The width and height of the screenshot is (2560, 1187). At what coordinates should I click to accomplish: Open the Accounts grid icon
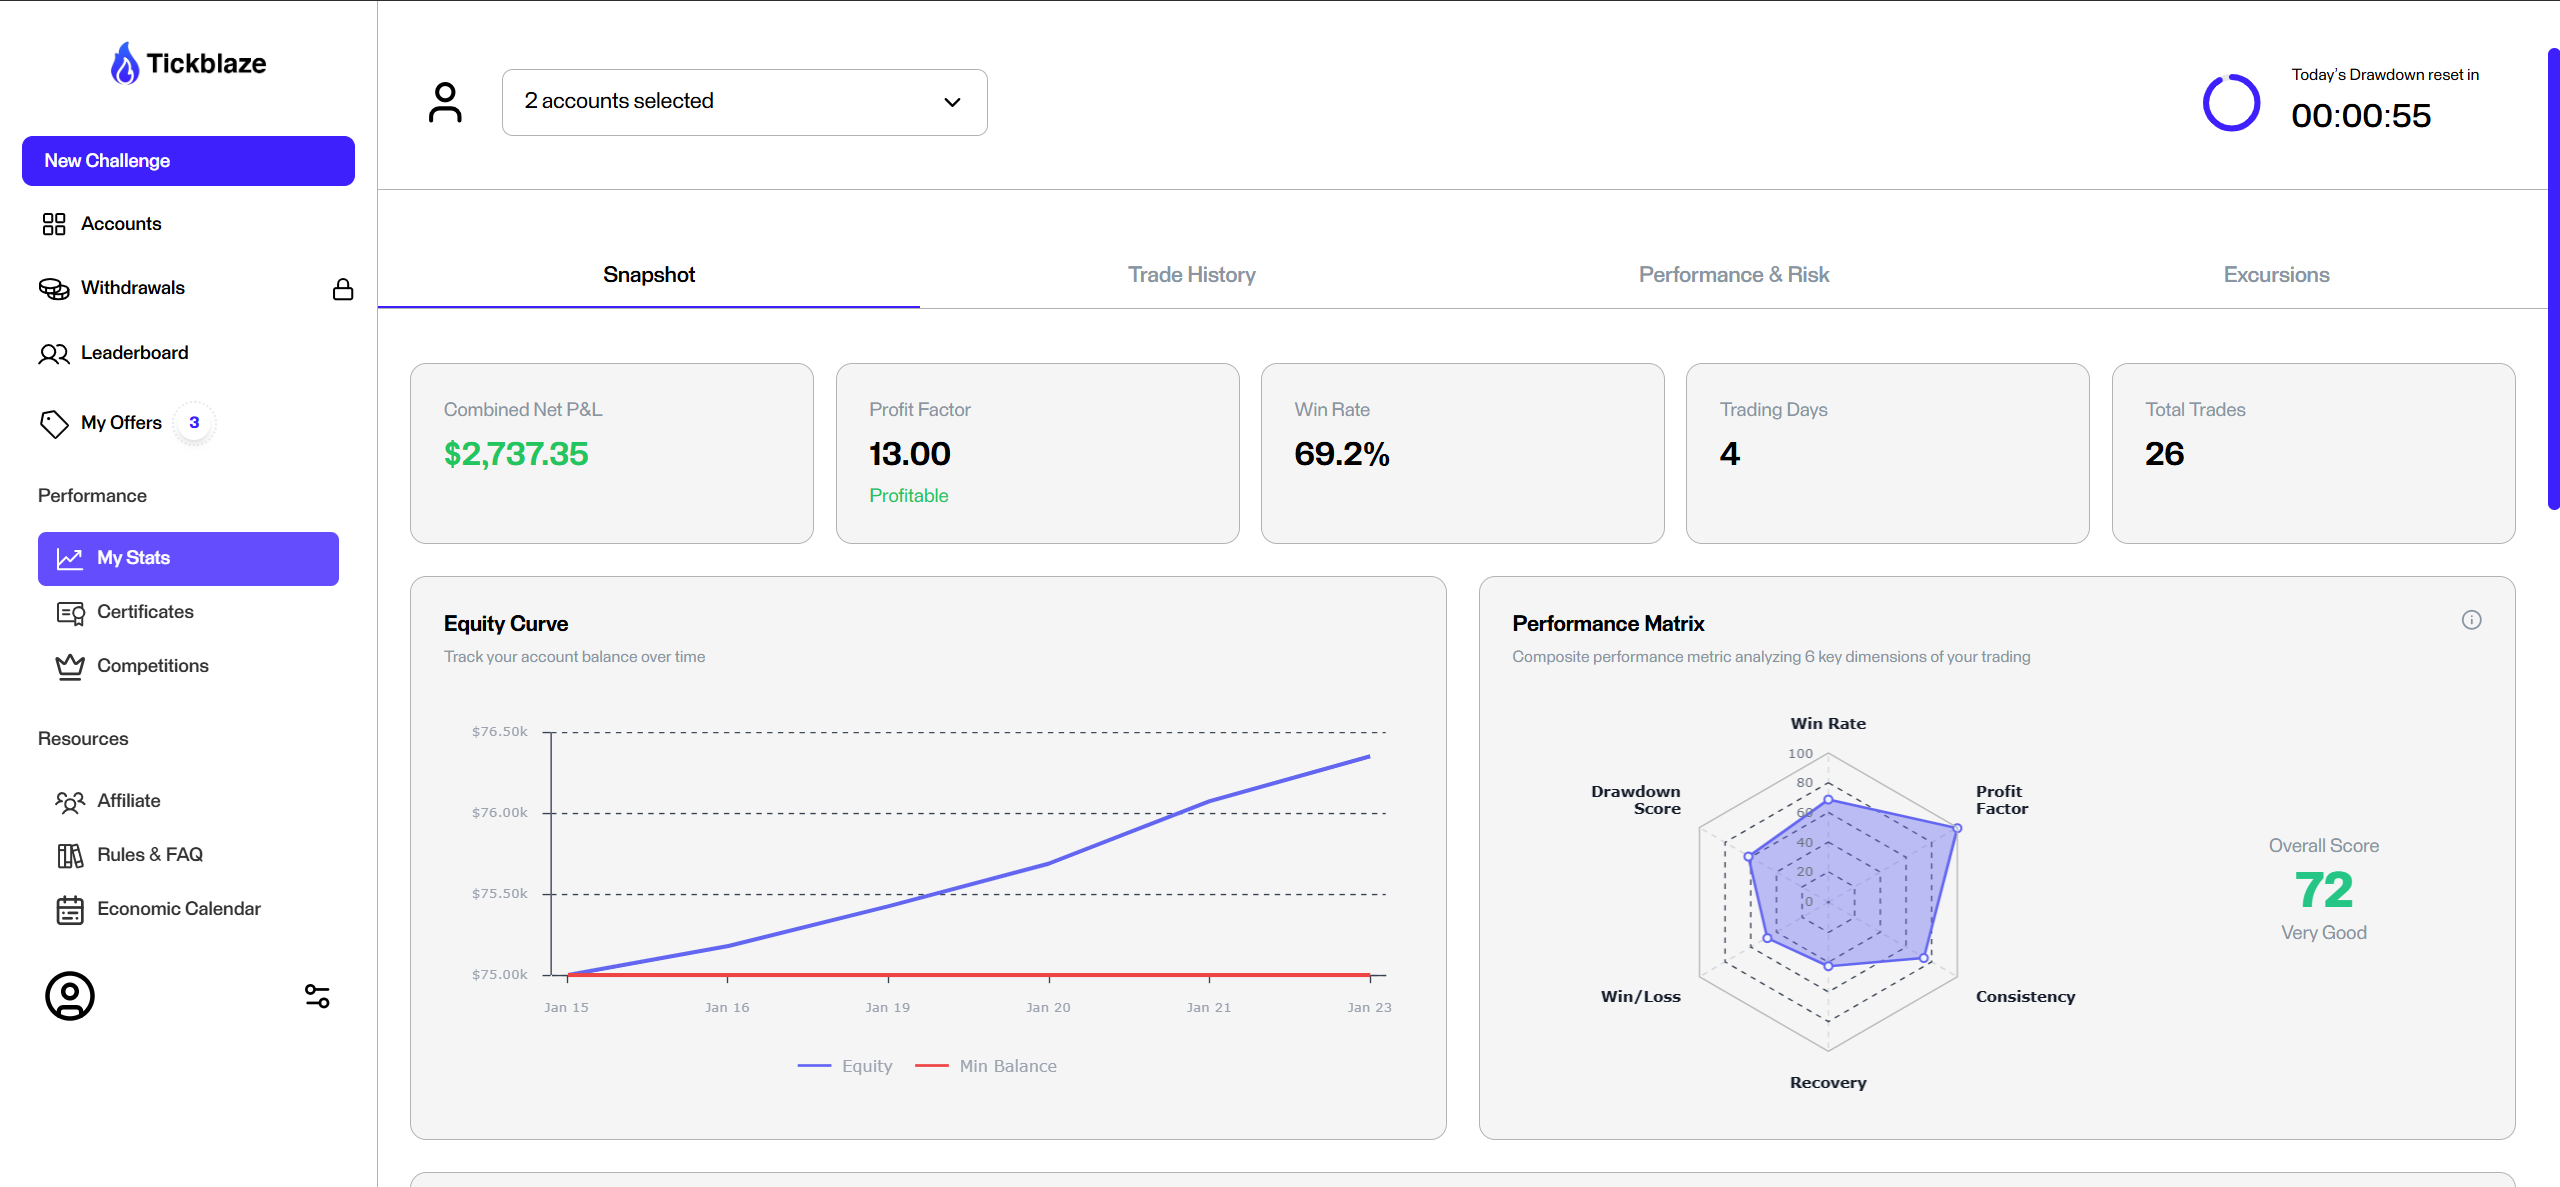tap(54, 224)
